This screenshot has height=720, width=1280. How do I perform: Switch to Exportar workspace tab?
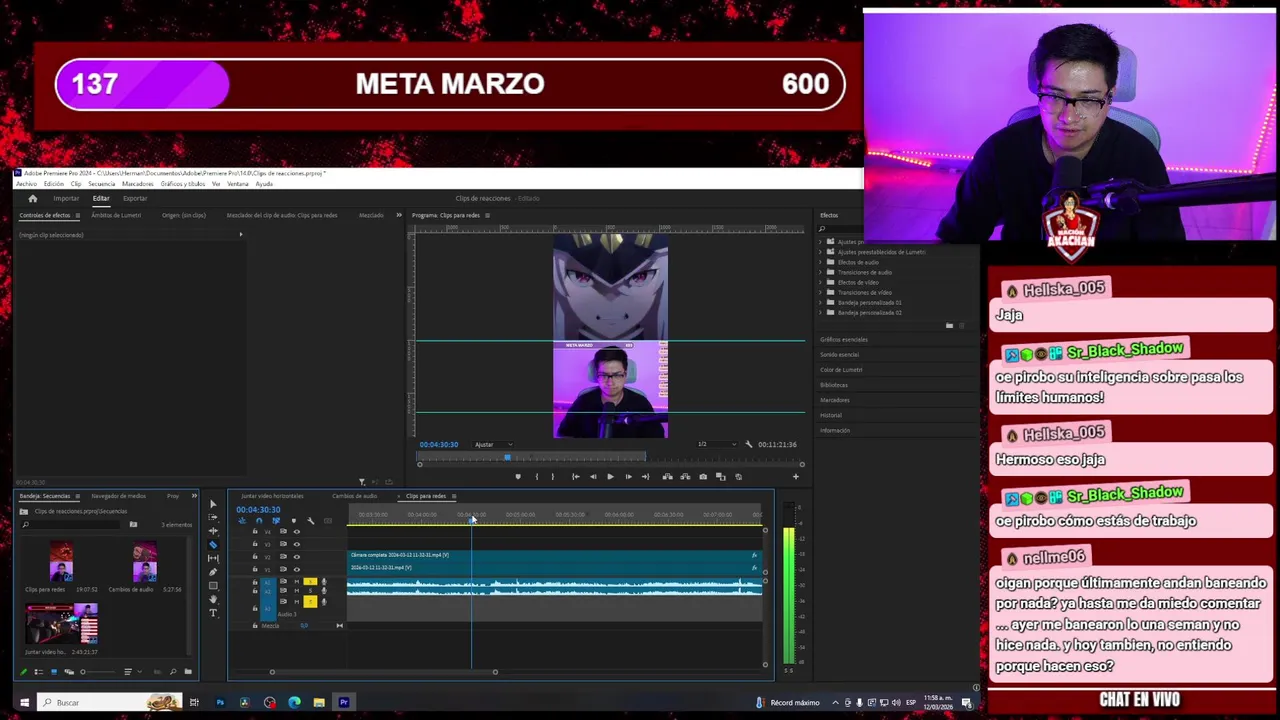(134, 198)
